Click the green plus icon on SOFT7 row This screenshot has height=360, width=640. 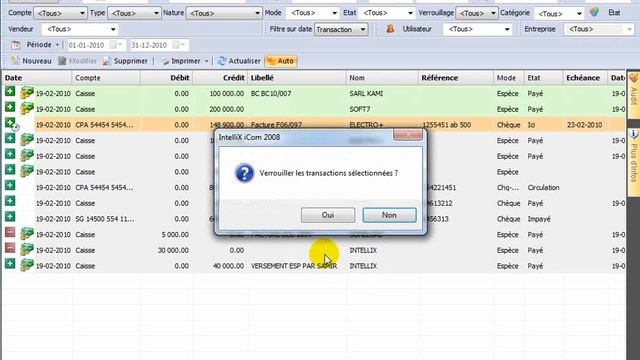pyautogui.click(x=10, y=107)
